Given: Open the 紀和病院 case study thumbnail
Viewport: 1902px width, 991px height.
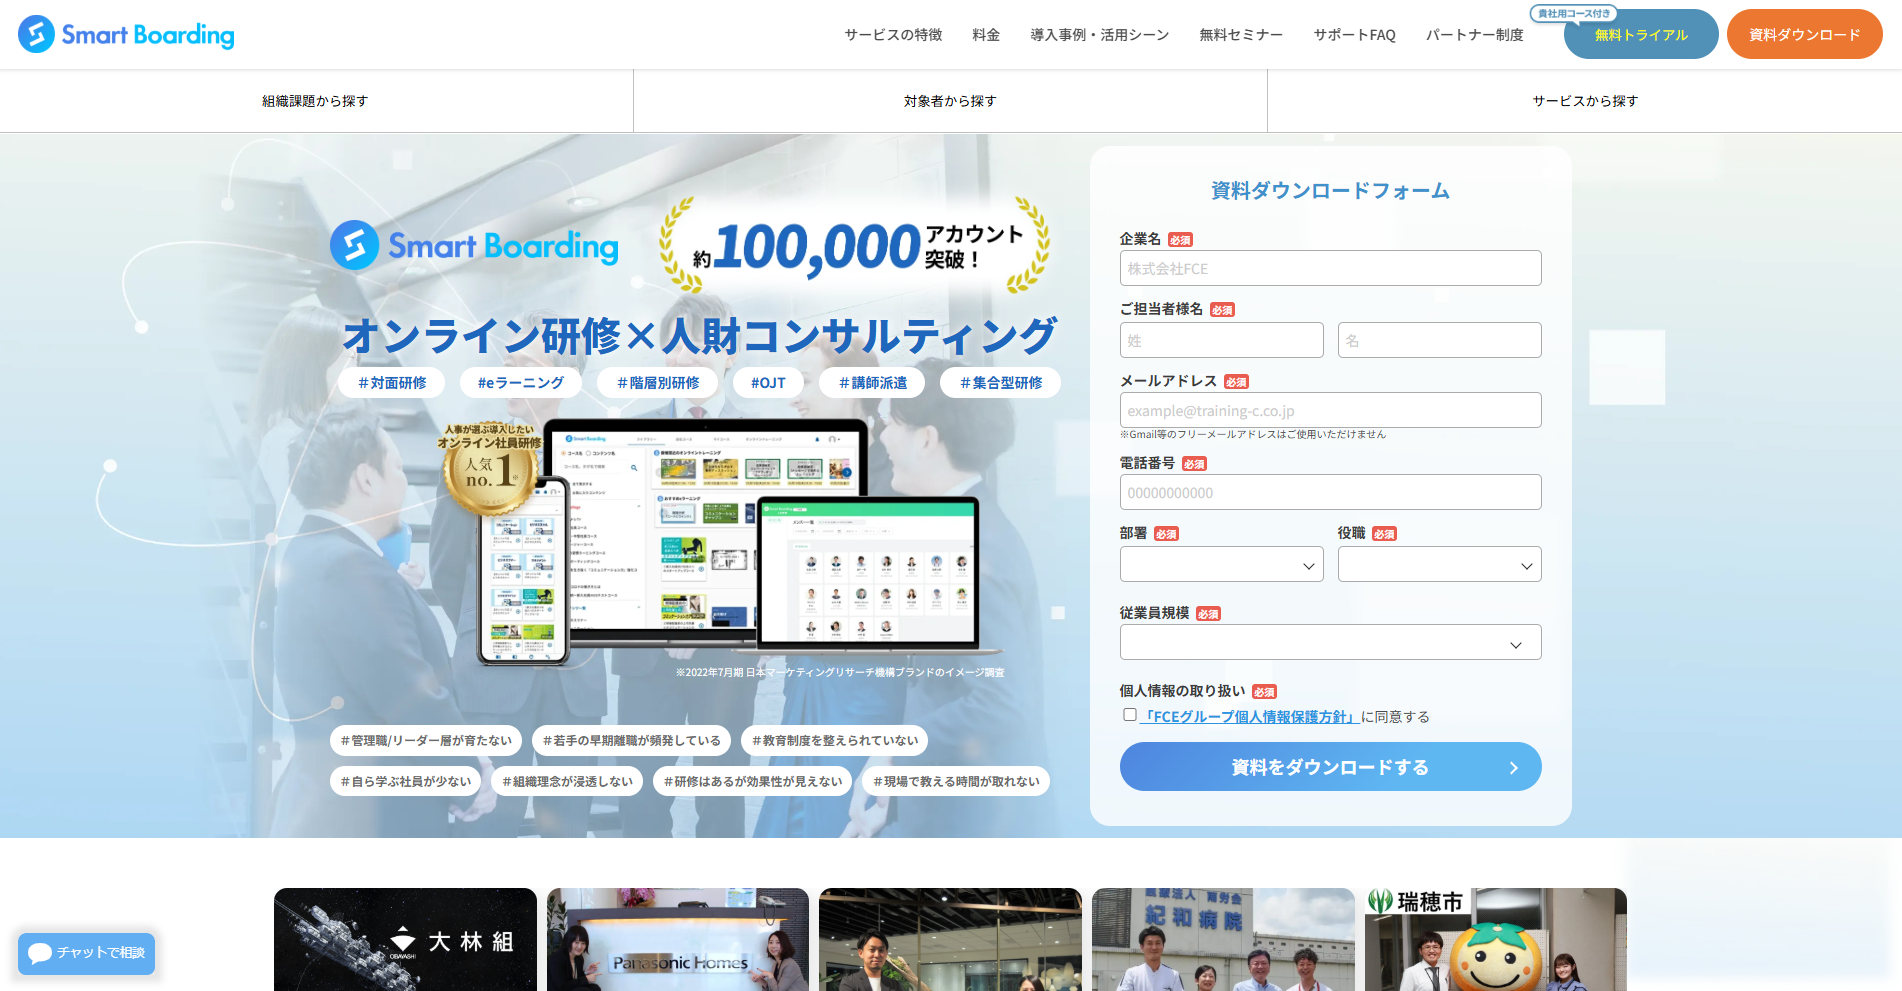Looking at the screenshot, I should coord(1223,939).
